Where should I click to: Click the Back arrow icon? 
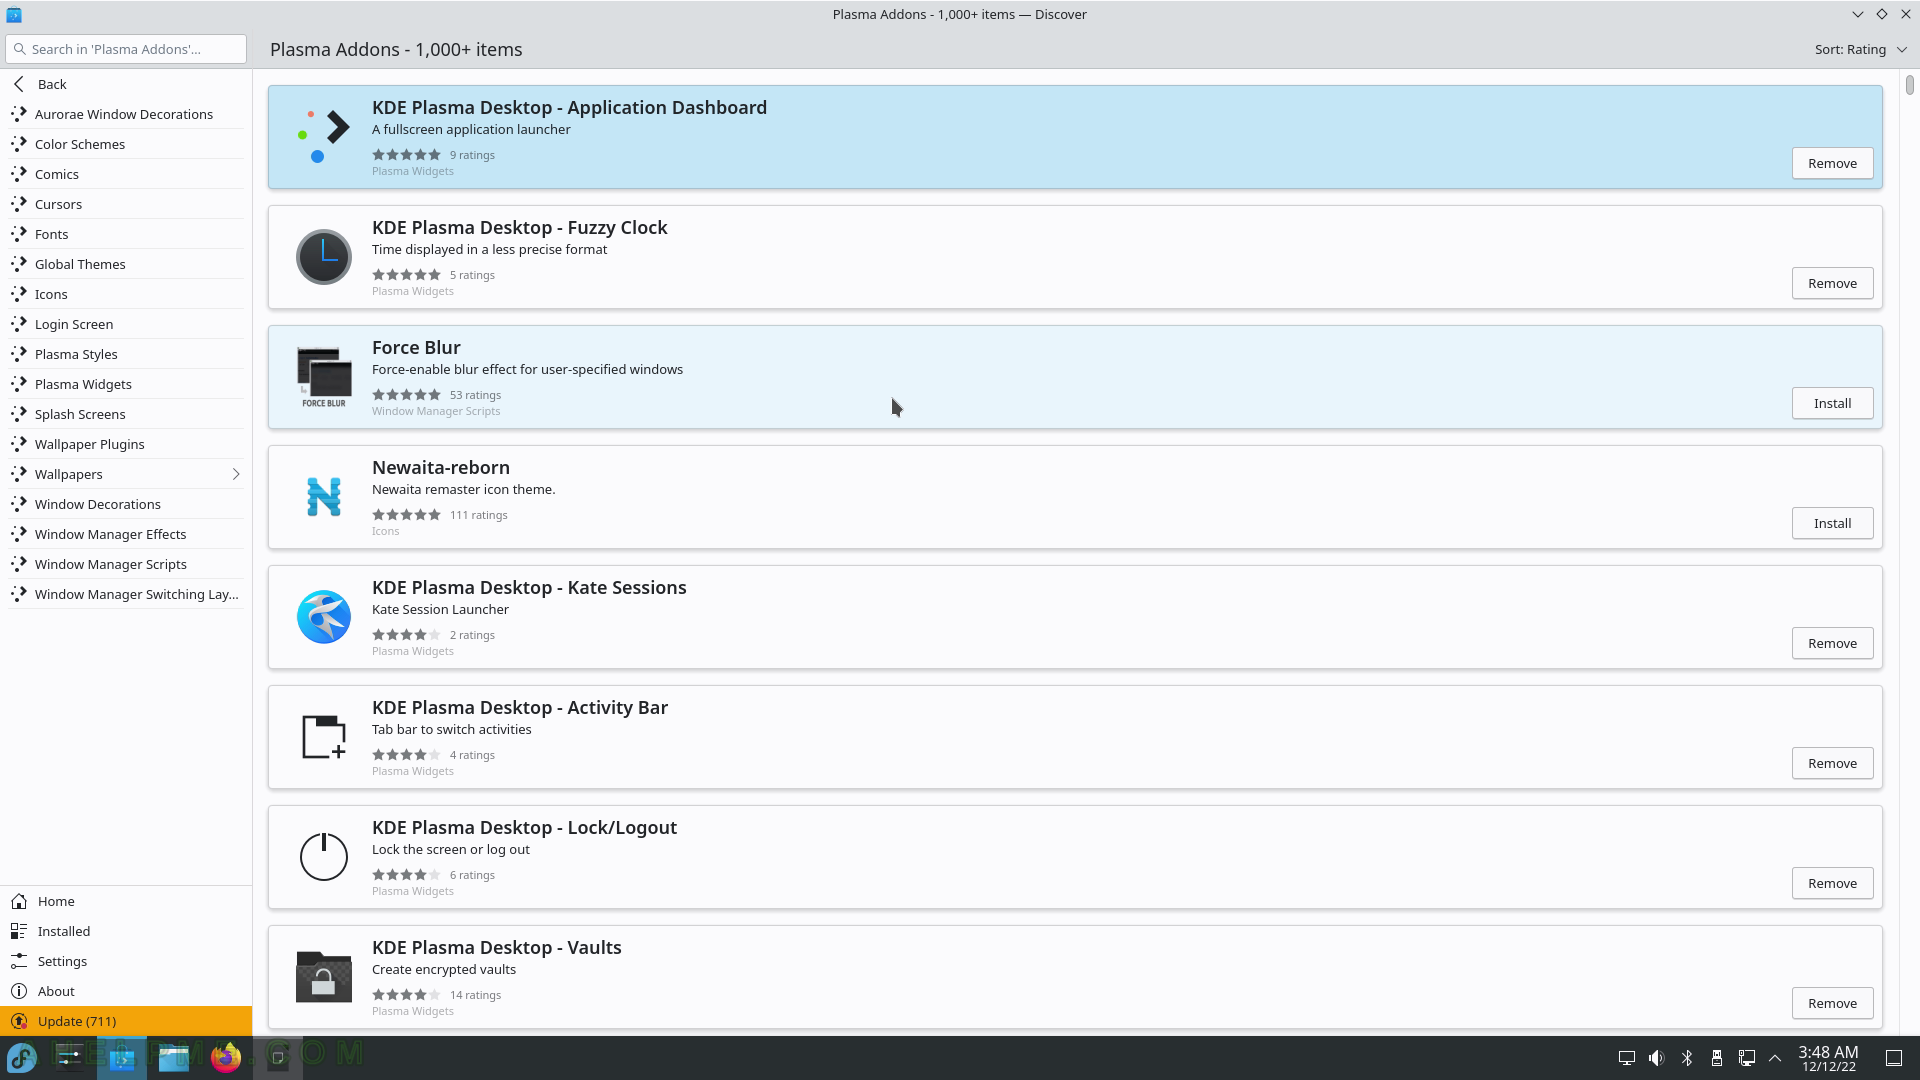19,84
